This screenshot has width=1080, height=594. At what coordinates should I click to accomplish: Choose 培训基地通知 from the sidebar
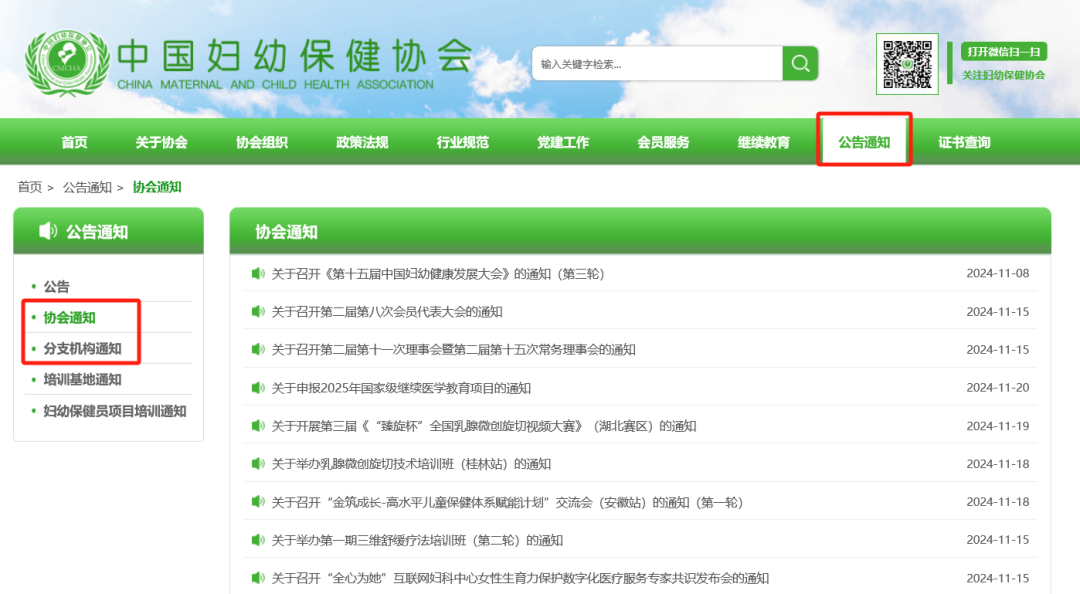pyautogui.click(x=82, y=380)
